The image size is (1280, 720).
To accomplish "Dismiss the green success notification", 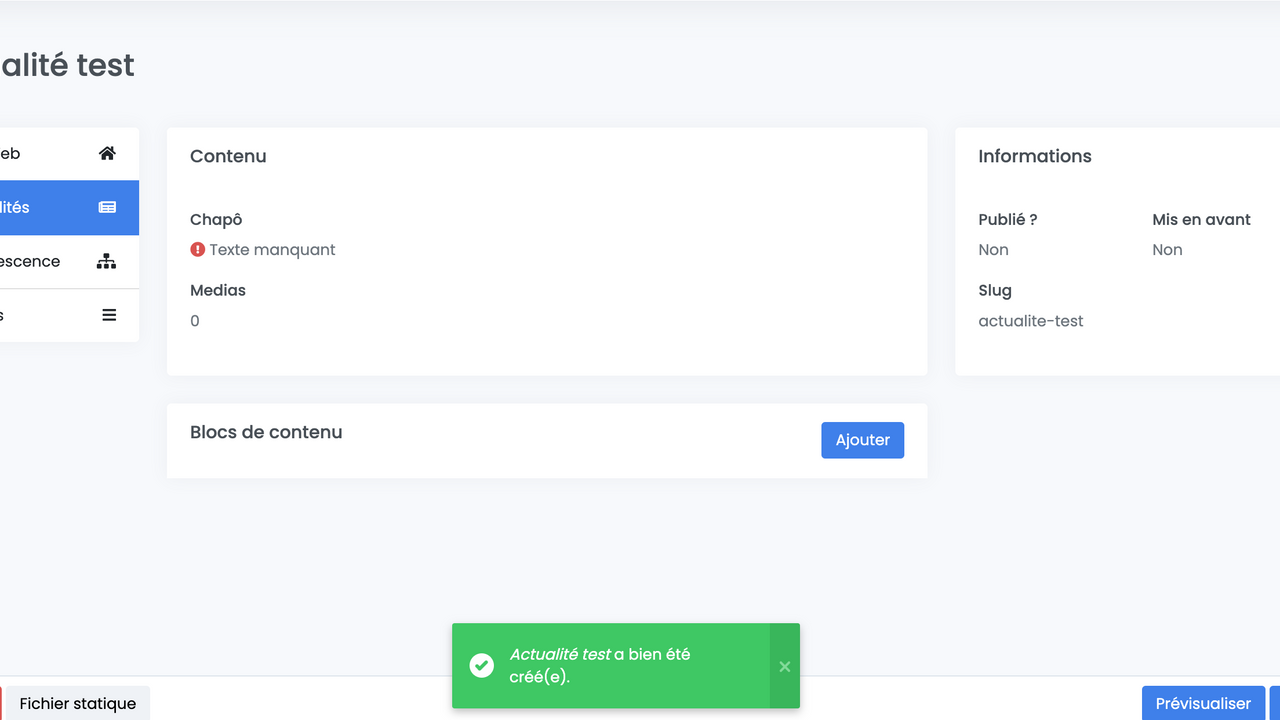I will coord(784,666).
